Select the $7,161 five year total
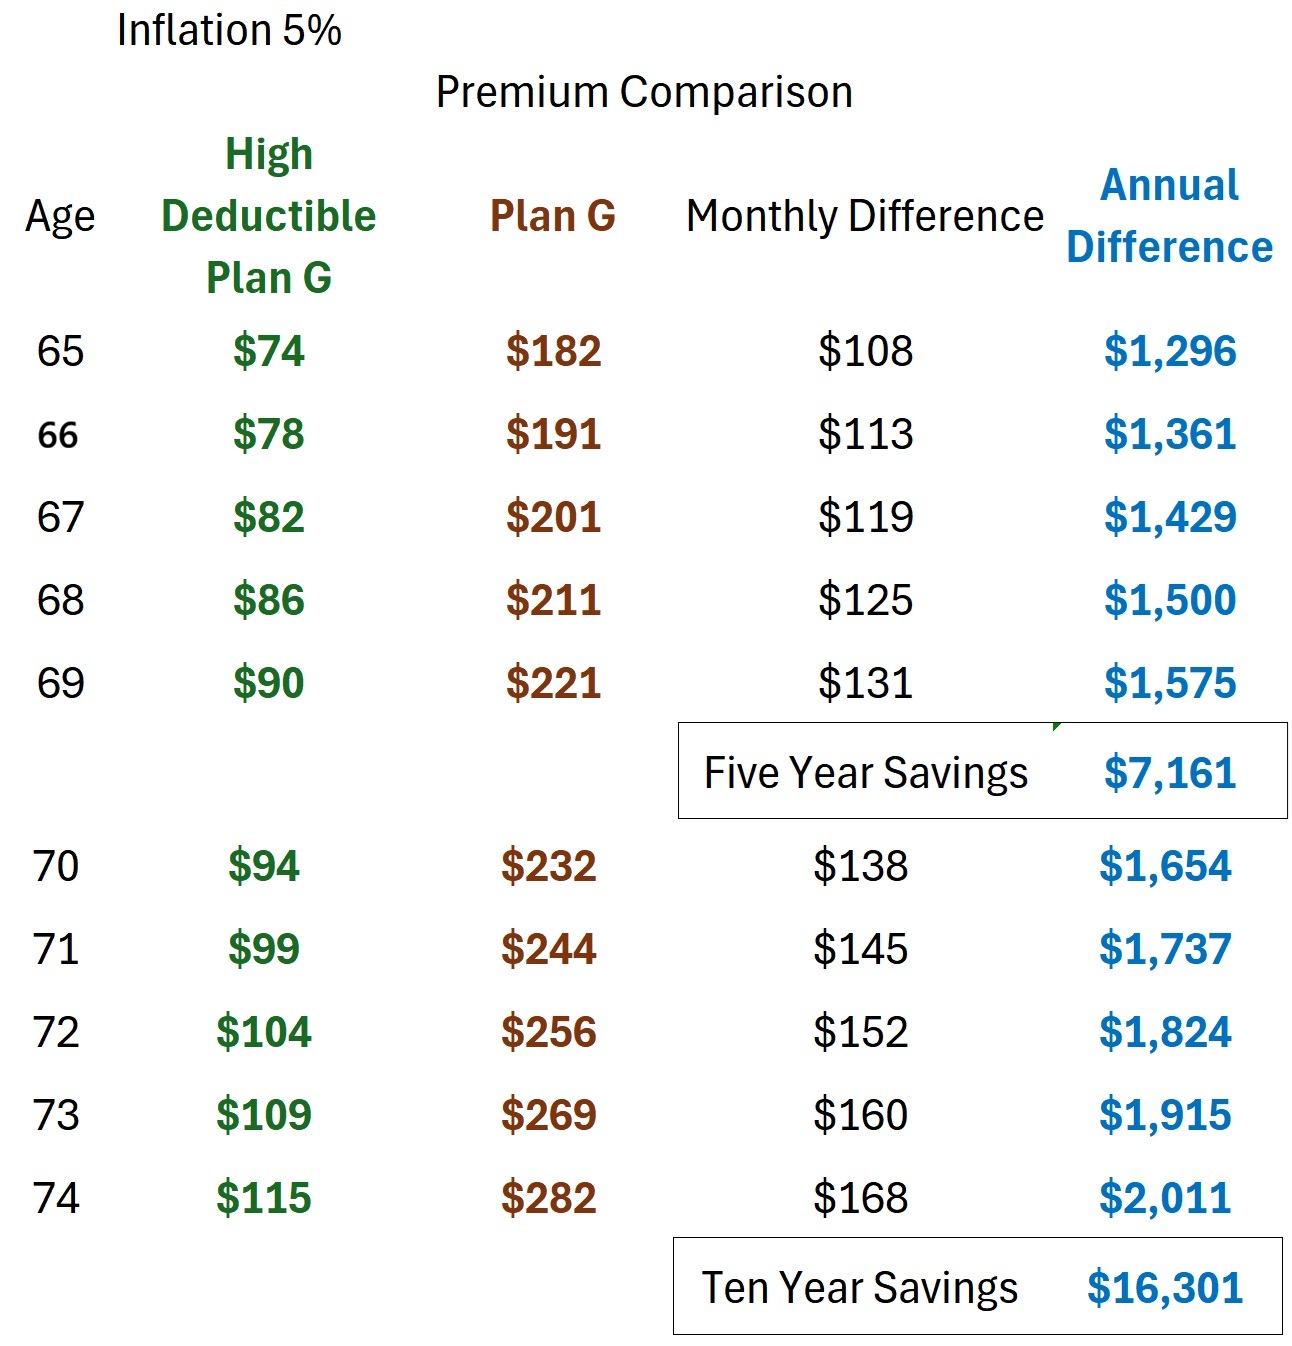The width and height of the screenshot is (1292, 1346). 1170,773
